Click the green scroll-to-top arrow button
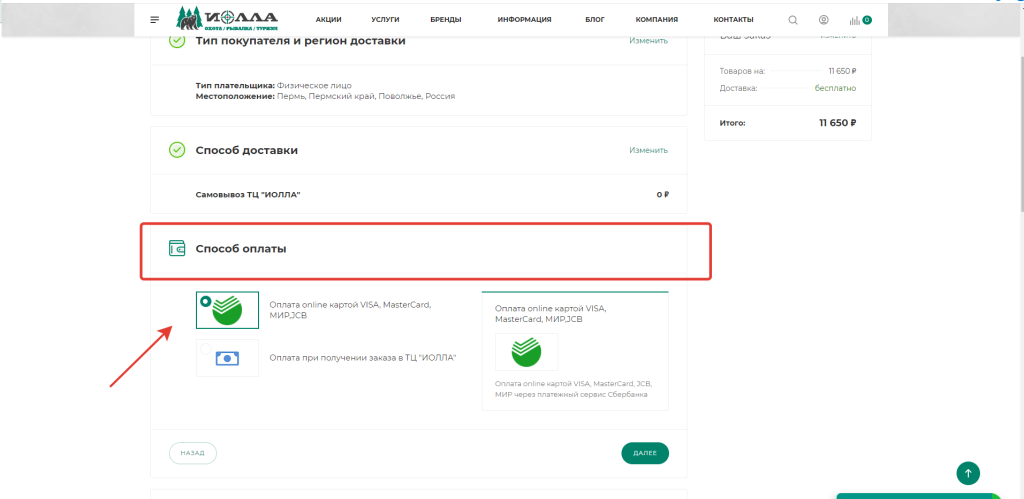The image size is (1024, 499). point(967,473)
